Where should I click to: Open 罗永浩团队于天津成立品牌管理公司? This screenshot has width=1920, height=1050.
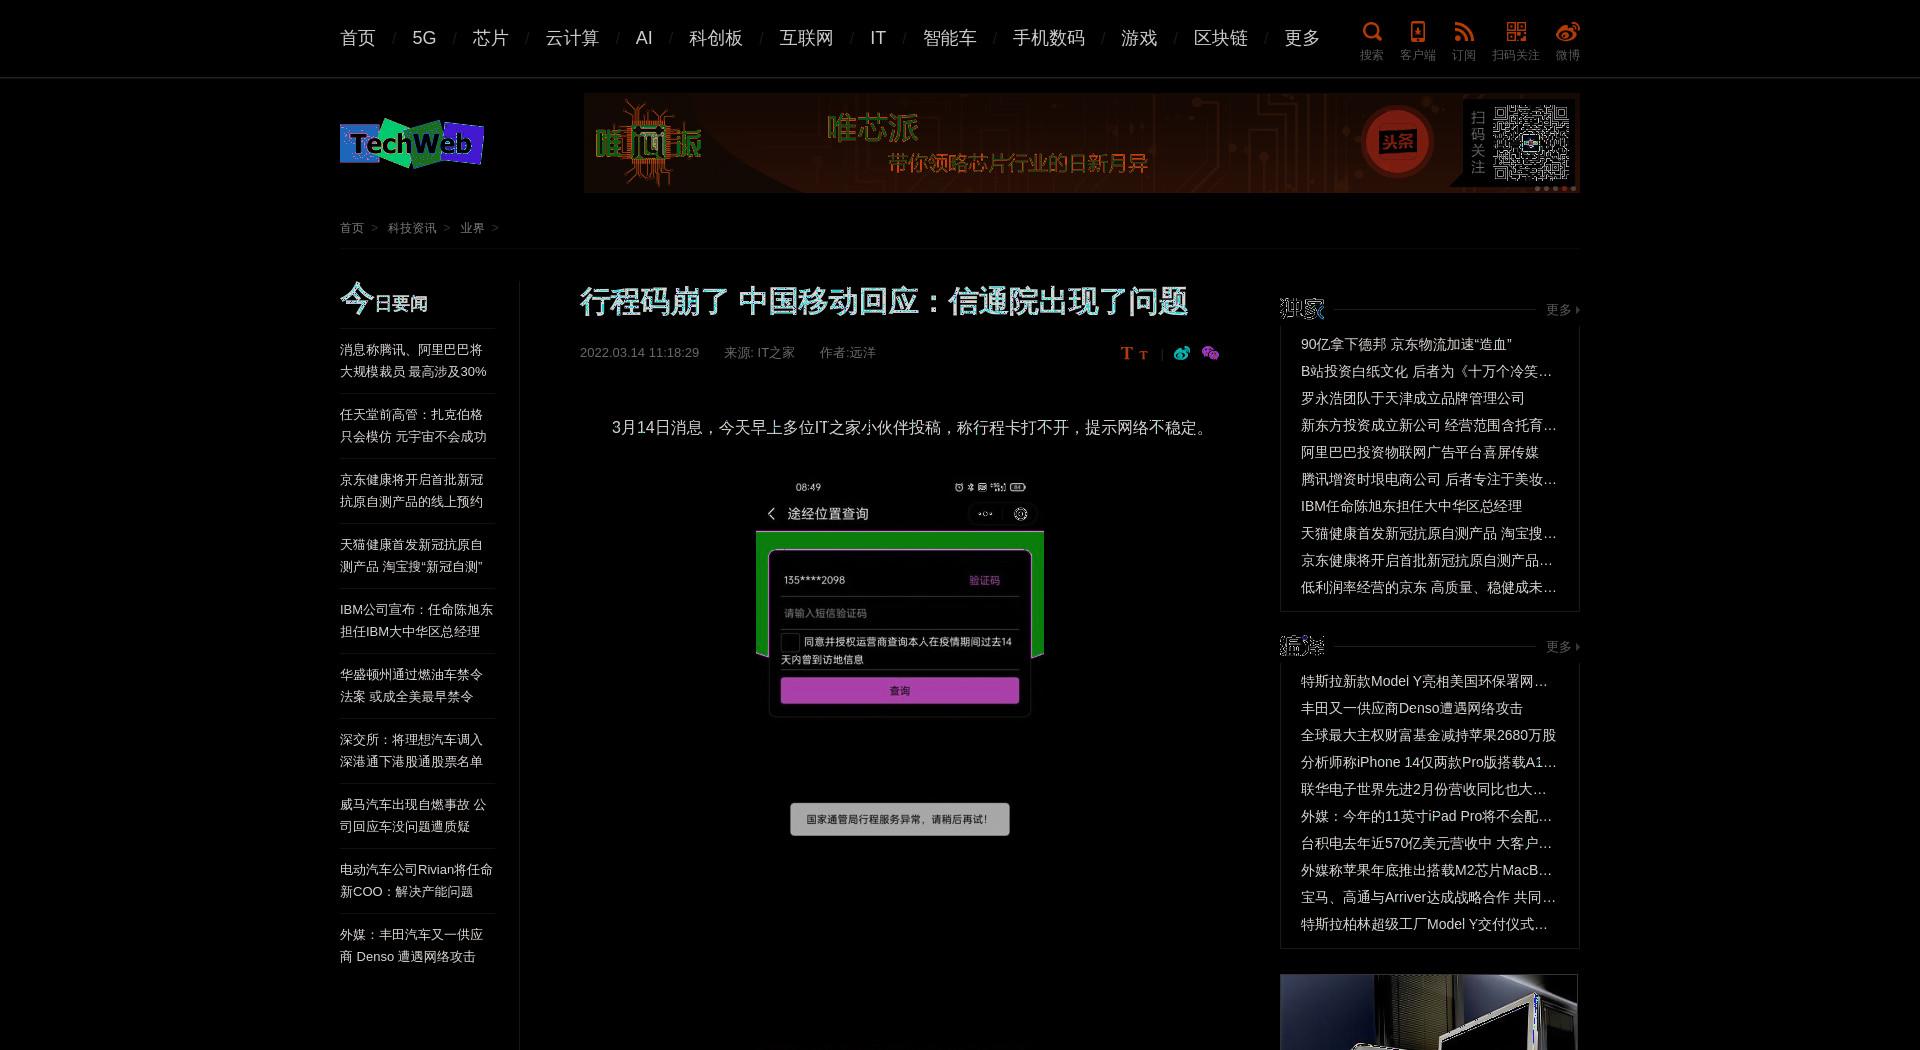(x=1413, y=398)
